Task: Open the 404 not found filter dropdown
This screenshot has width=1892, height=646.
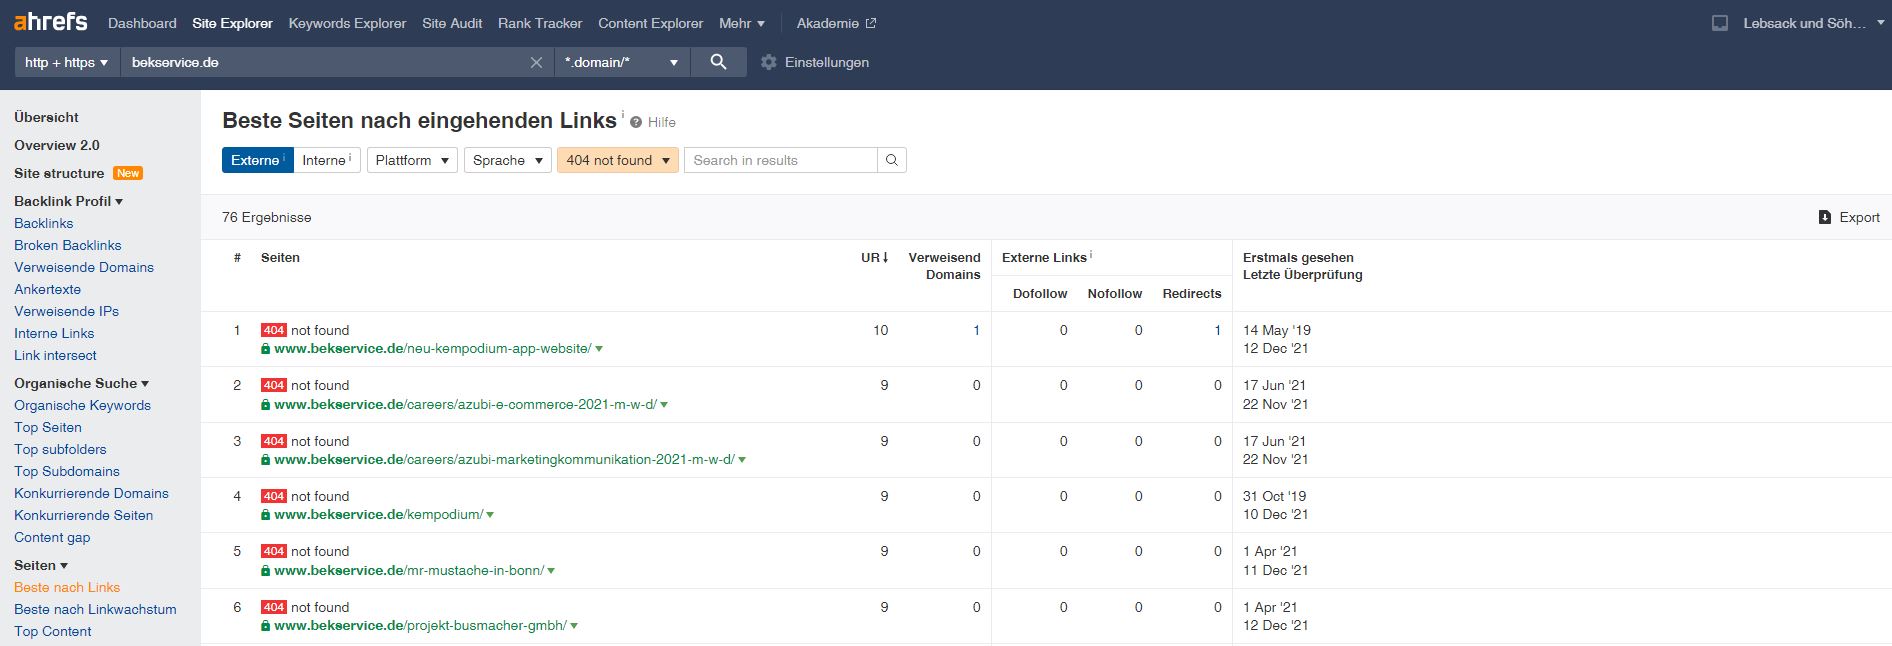Action: tap(618, 160)
